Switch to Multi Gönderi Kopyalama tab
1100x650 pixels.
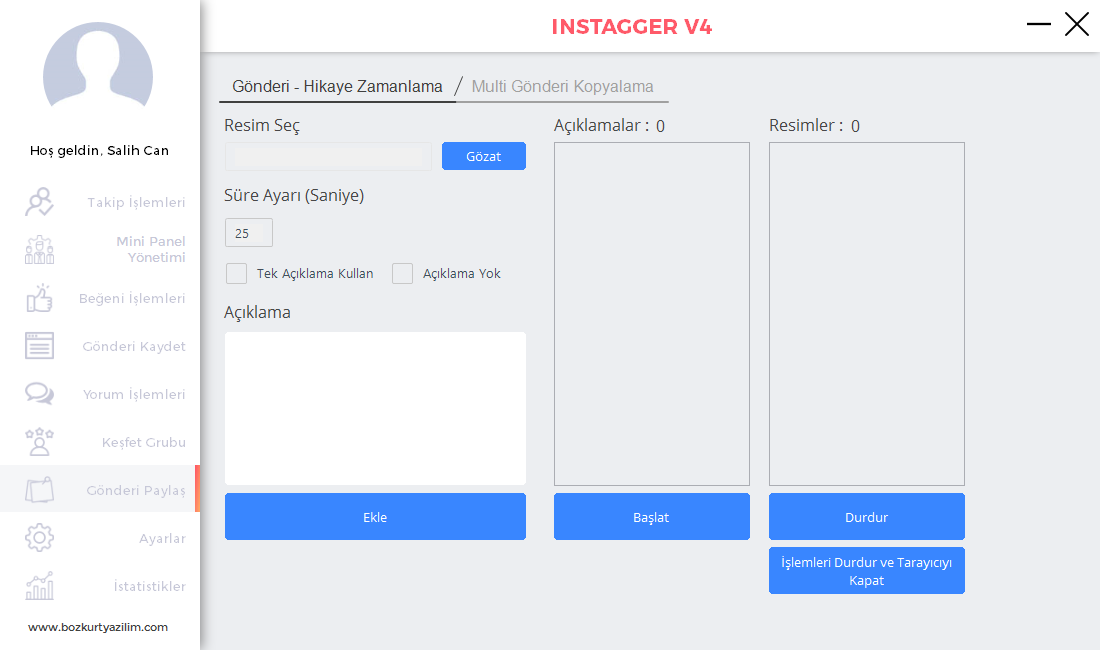(x=562, y=86)
